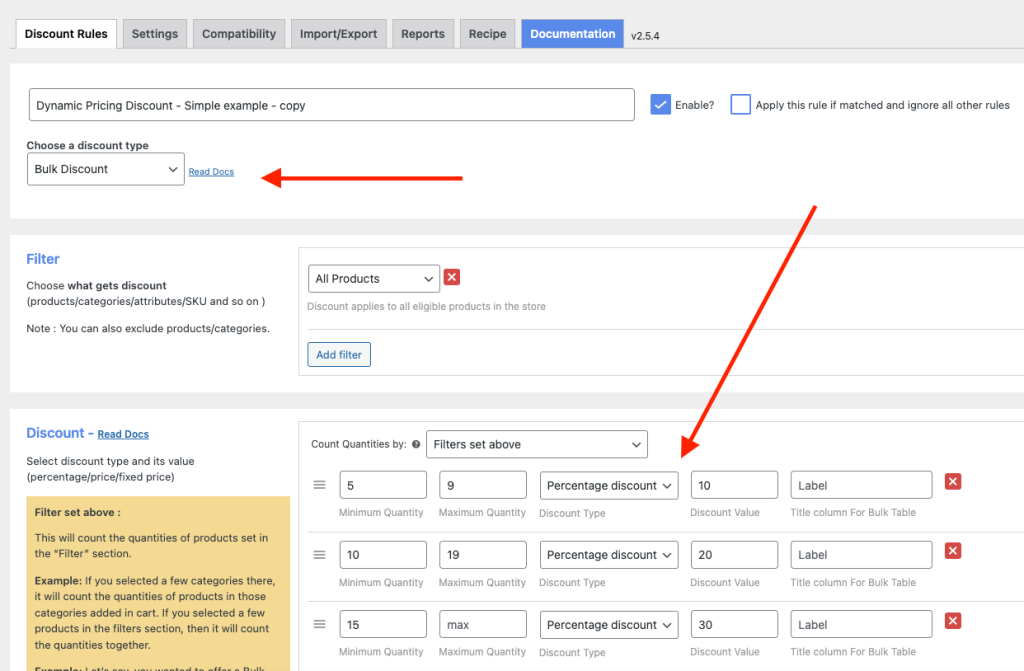Grab the drag handle of the first discount row
This screenshot has height=671, width=1024.
[320, 485]
